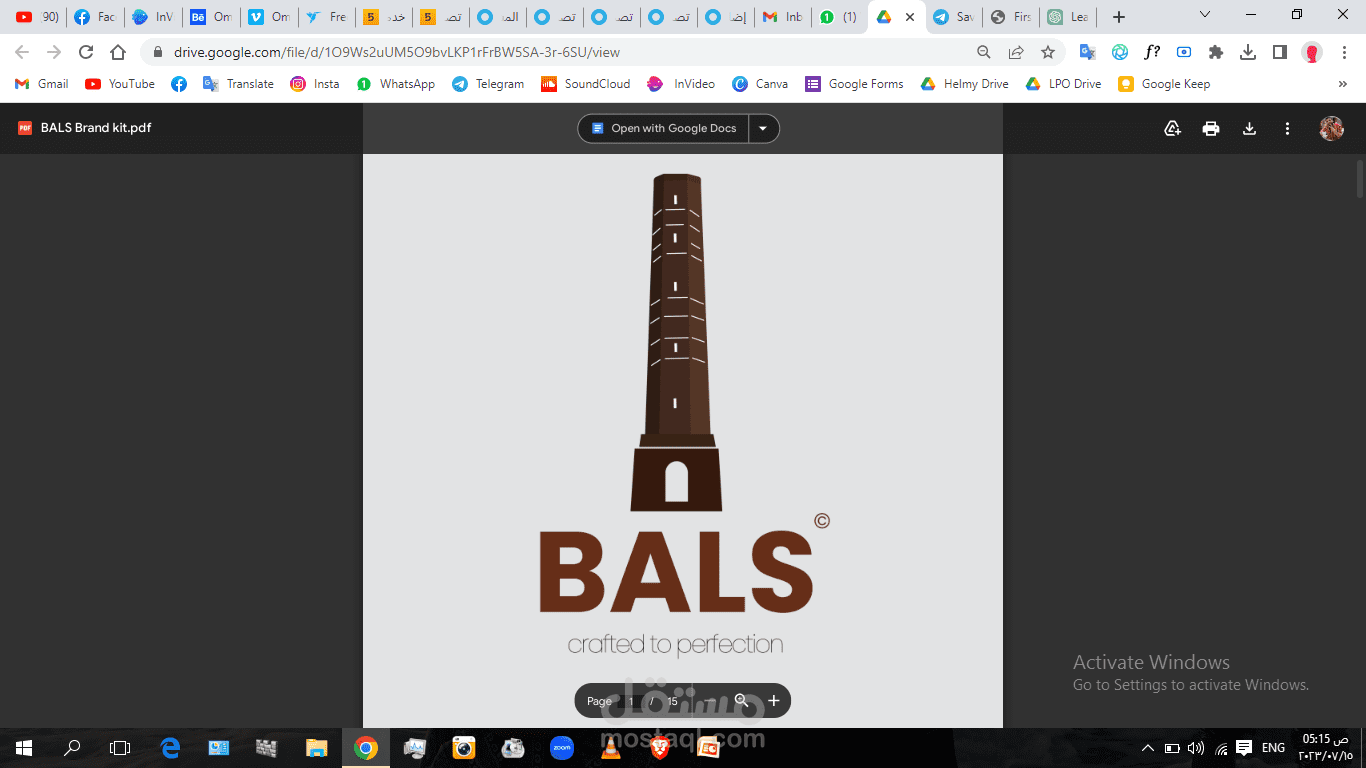This screenshot has width=1366, height=768.
Task: Switch to the YouTube tab
Action: coord(36,17)
